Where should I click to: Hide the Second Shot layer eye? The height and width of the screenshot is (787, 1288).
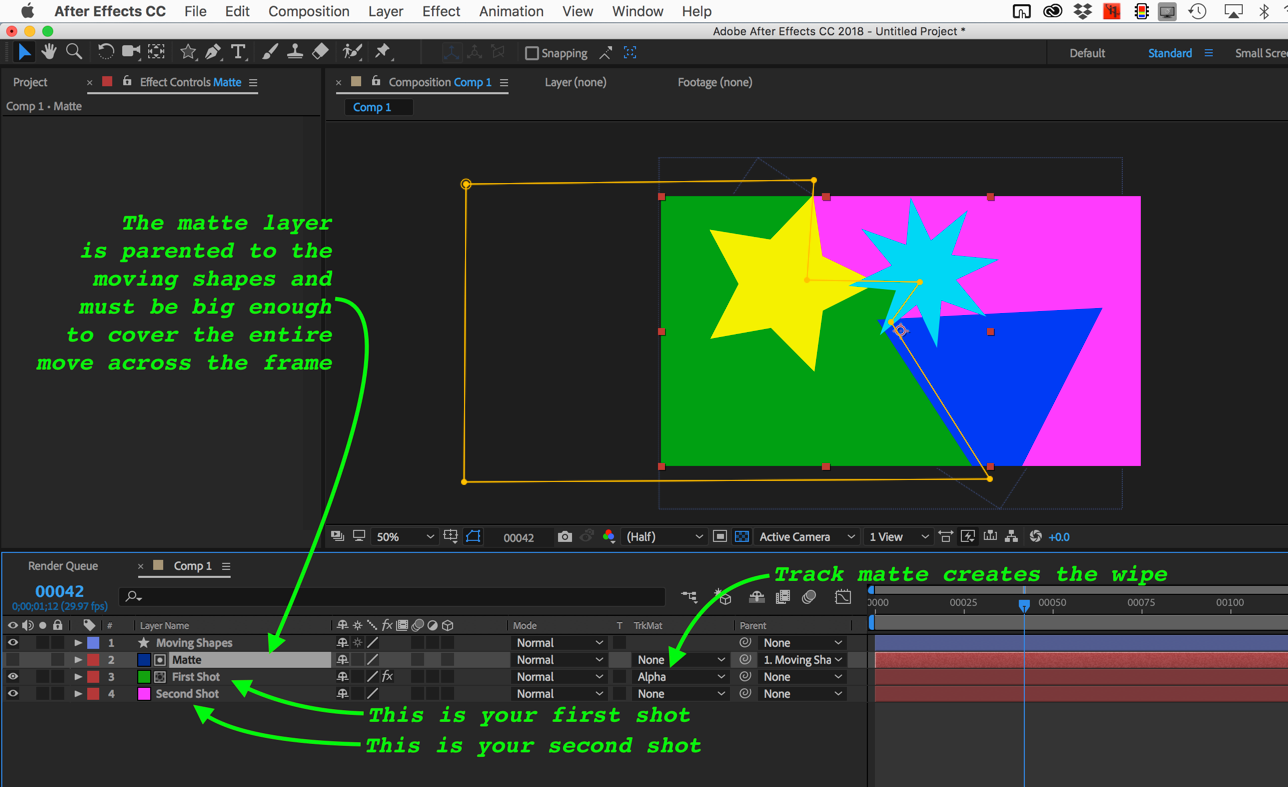tap(13, 694)
